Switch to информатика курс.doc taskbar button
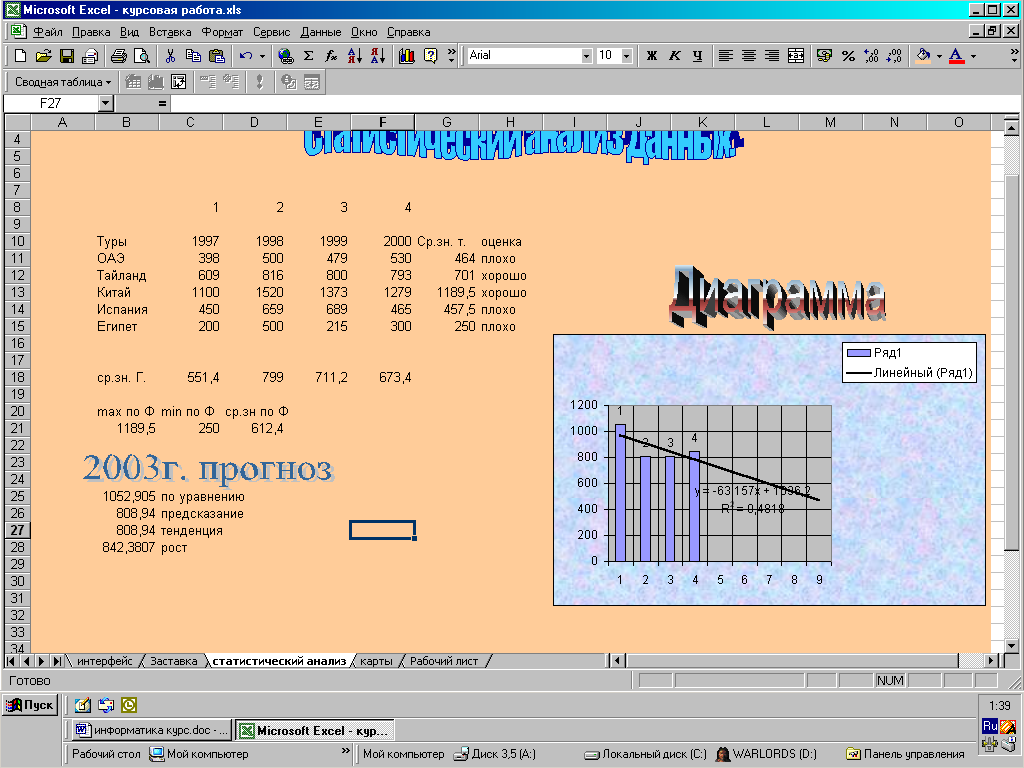Image resolution: width=1024 pixels, height=768 pixels. click(x=150, y=730)
